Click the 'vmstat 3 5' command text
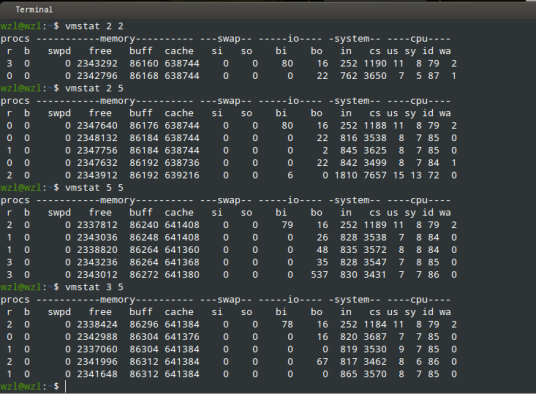This screenshot has width=536, height=394. 94,287
